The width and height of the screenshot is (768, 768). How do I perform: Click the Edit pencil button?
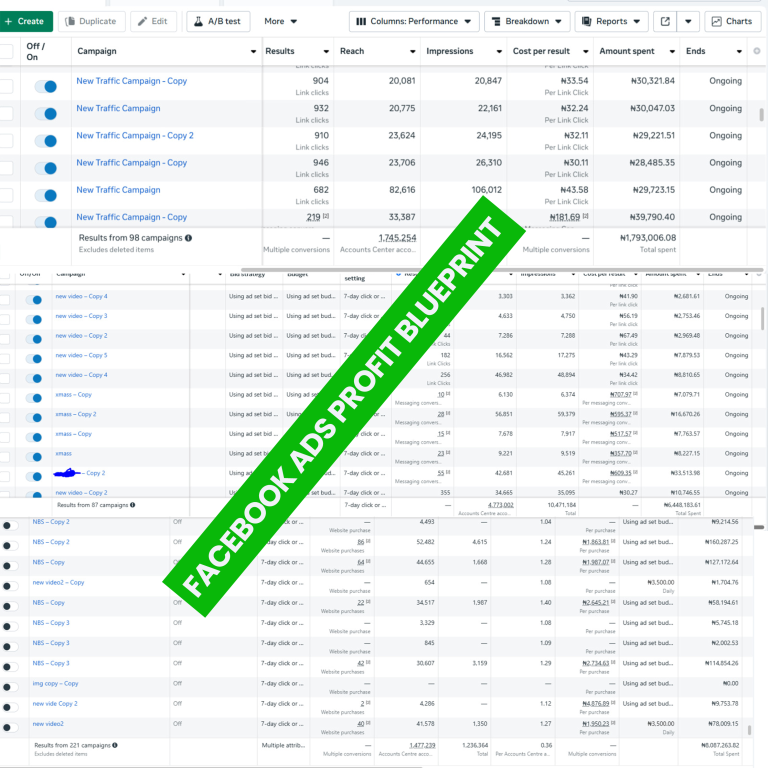point(153,22)
